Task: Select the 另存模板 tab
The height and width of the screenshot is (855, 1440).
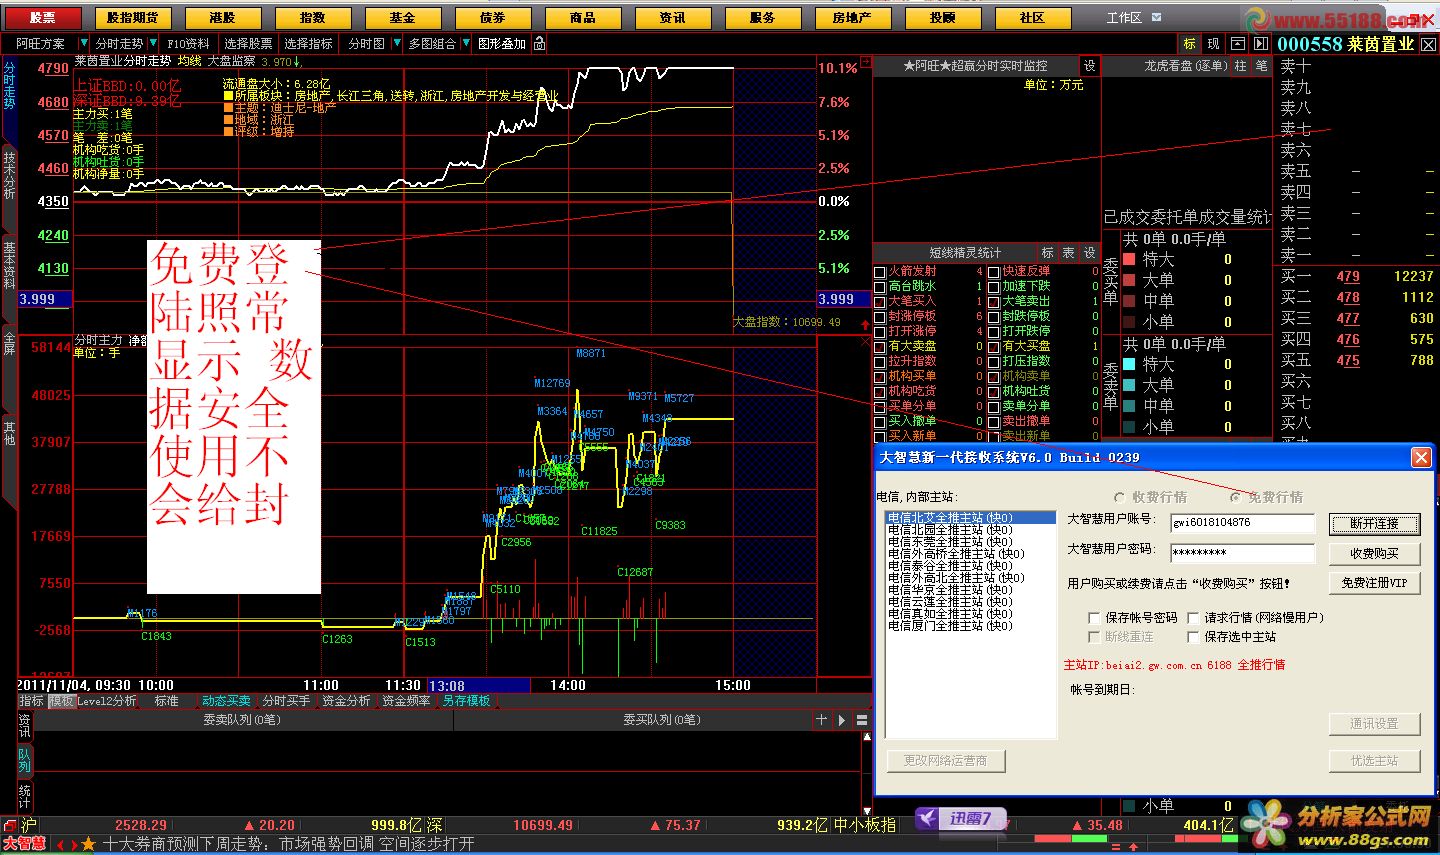Action: [x=467, y=701]
